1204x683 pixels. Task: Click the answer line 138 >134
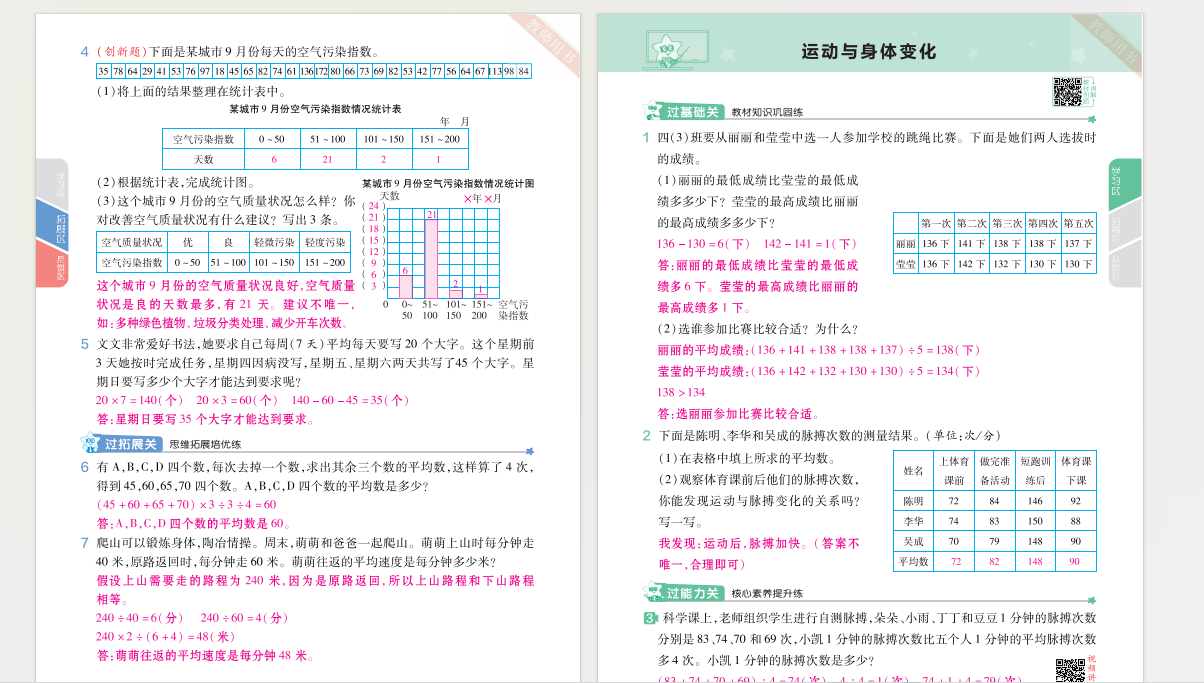tap(680, 392)
